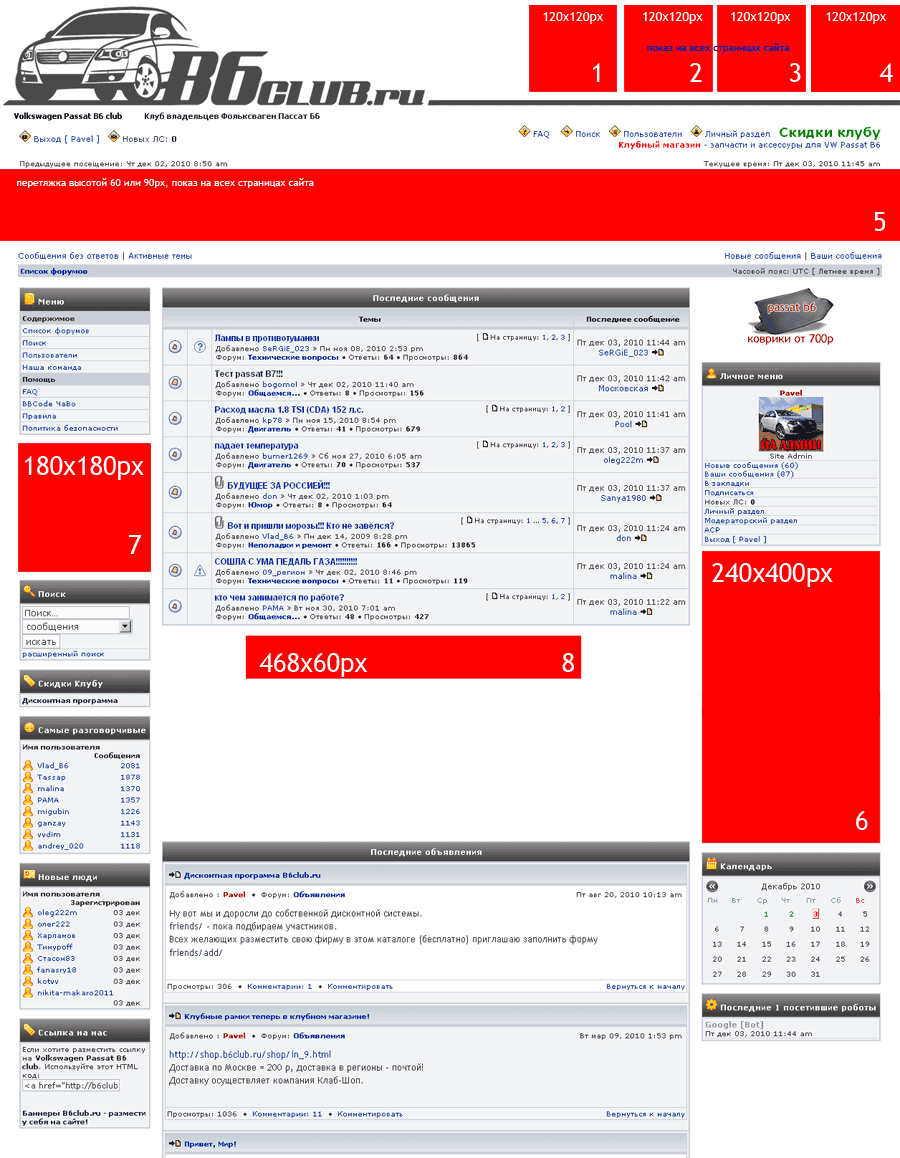Go to next month in the calendar
Viewport: 900px width, 1158px height.
[869, 886]
